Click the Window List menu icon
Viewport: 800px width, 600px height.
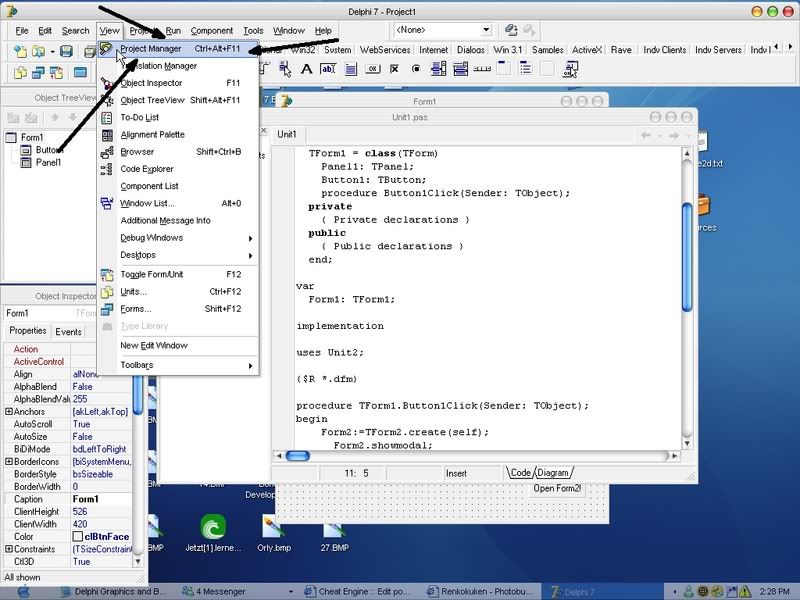click(x=109, y=203)
